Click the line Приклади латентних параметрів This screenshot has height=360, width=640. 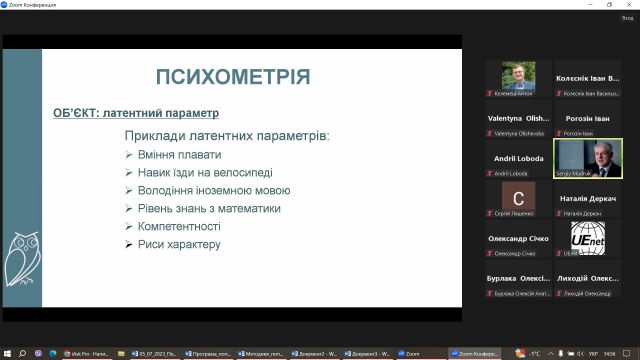click(x=227, y=136)
